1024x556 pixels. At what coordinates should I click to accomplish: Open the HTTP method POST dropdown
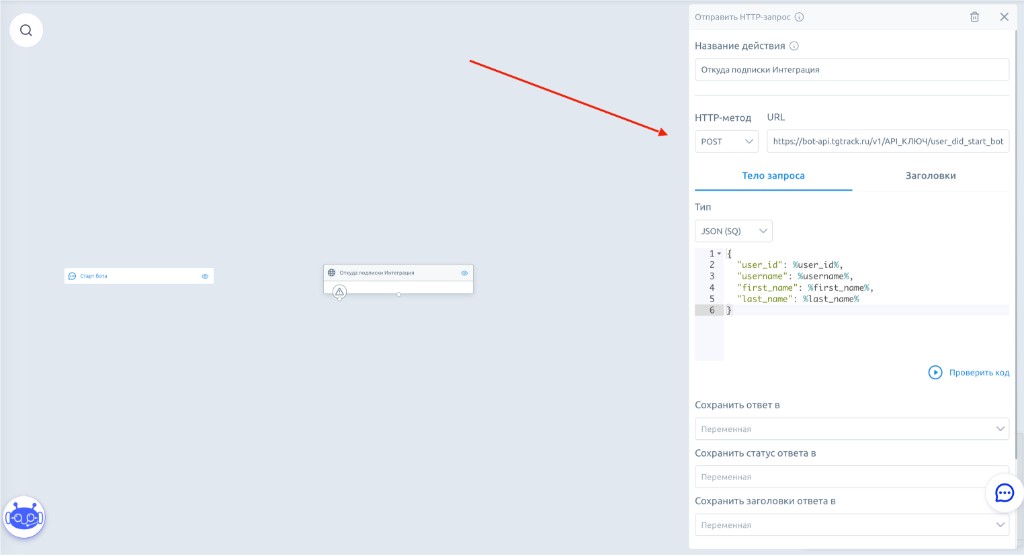(x=726, y=141)
